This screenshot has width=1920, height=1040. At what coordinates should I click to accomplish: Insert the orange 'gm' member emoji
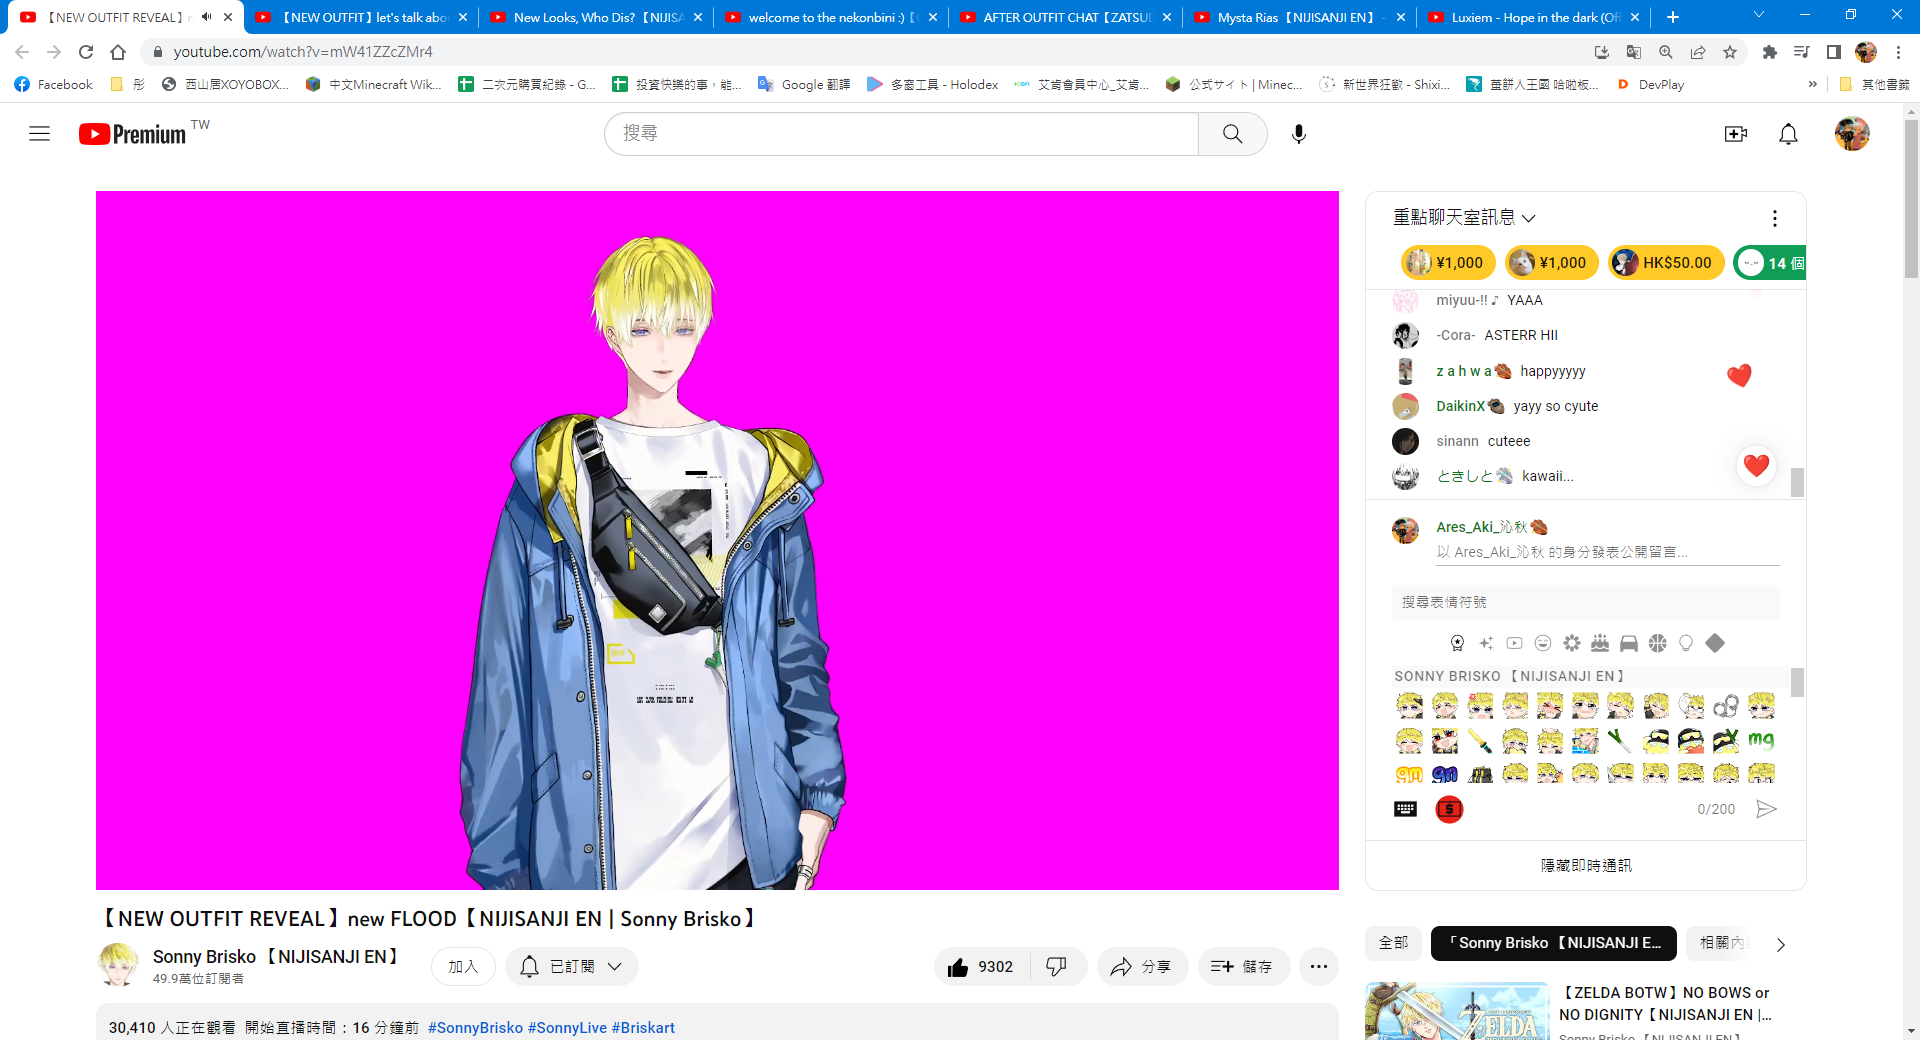tap(1409, 774)
